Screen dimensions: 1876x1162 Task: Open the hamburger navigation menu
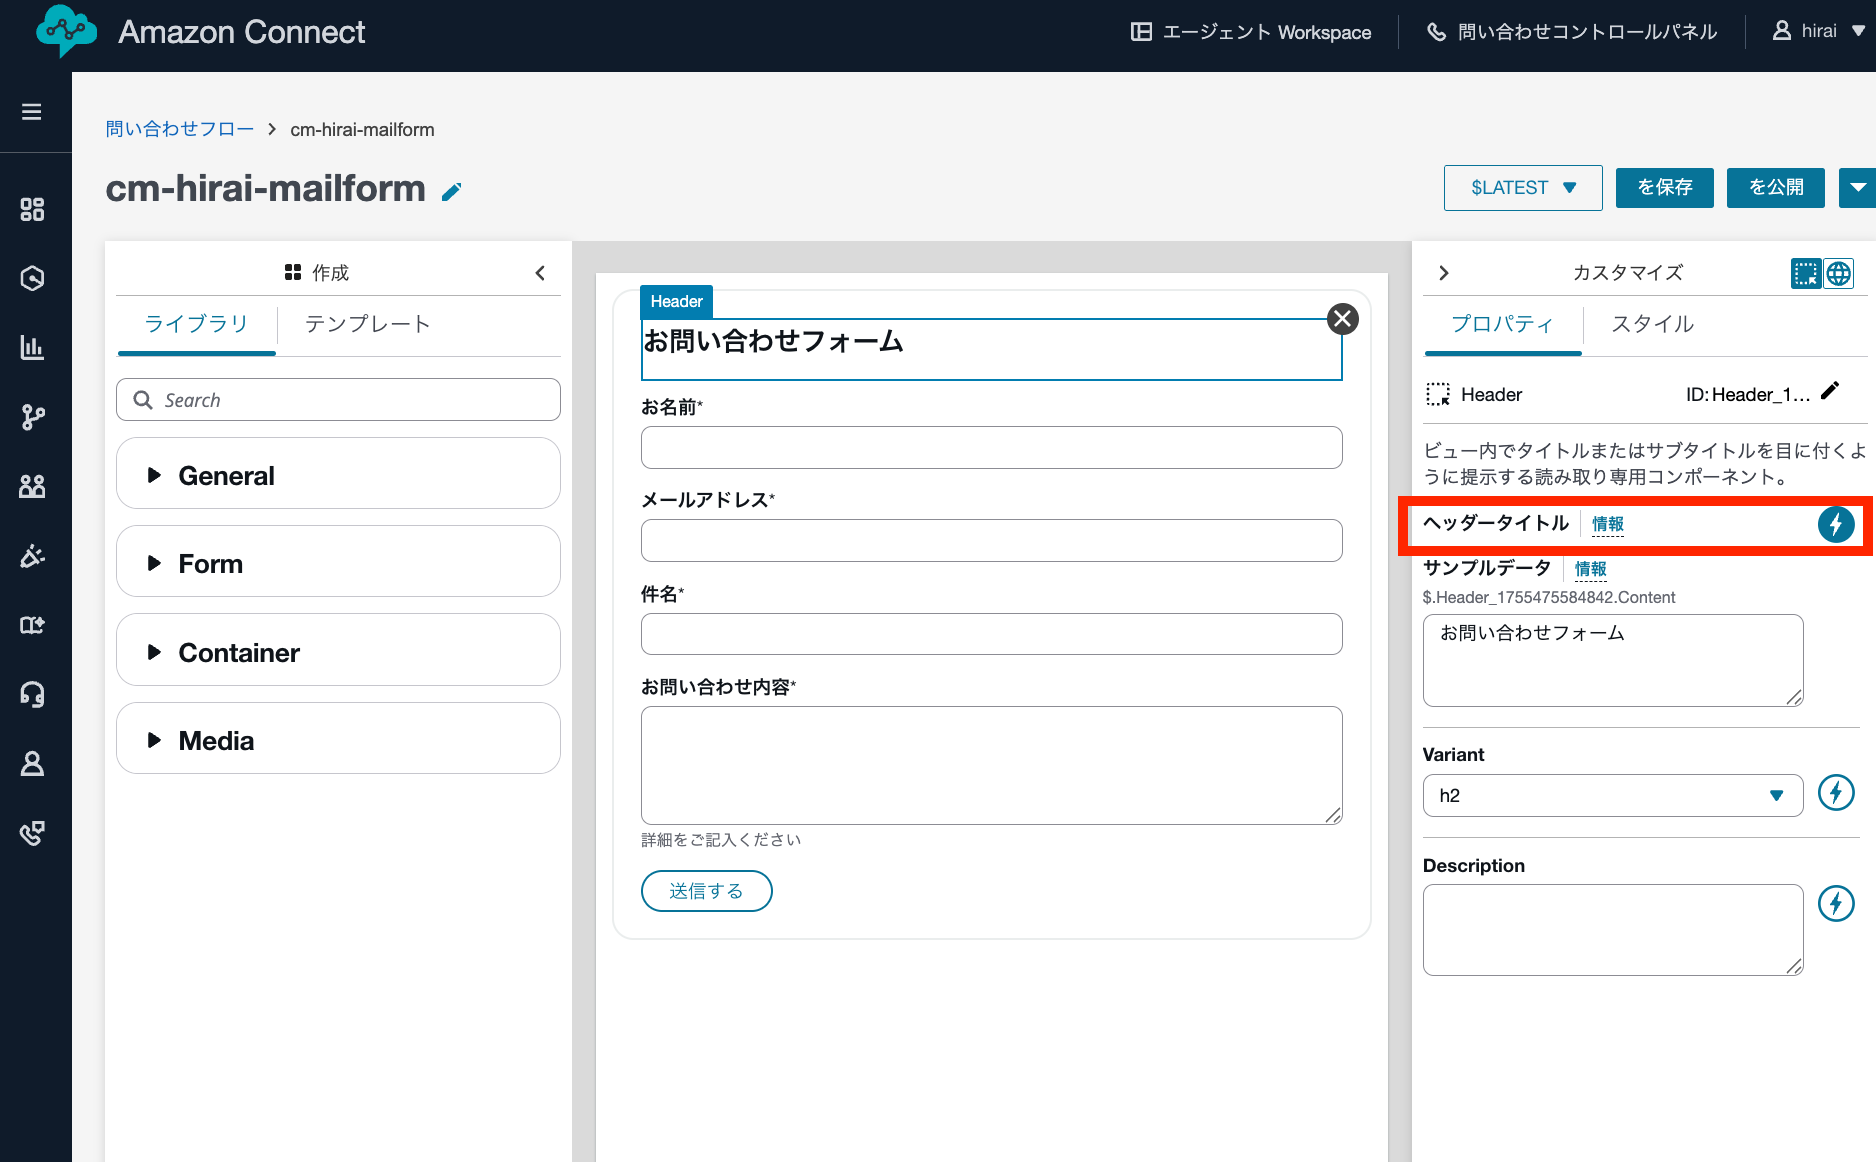tap(32, 112)
